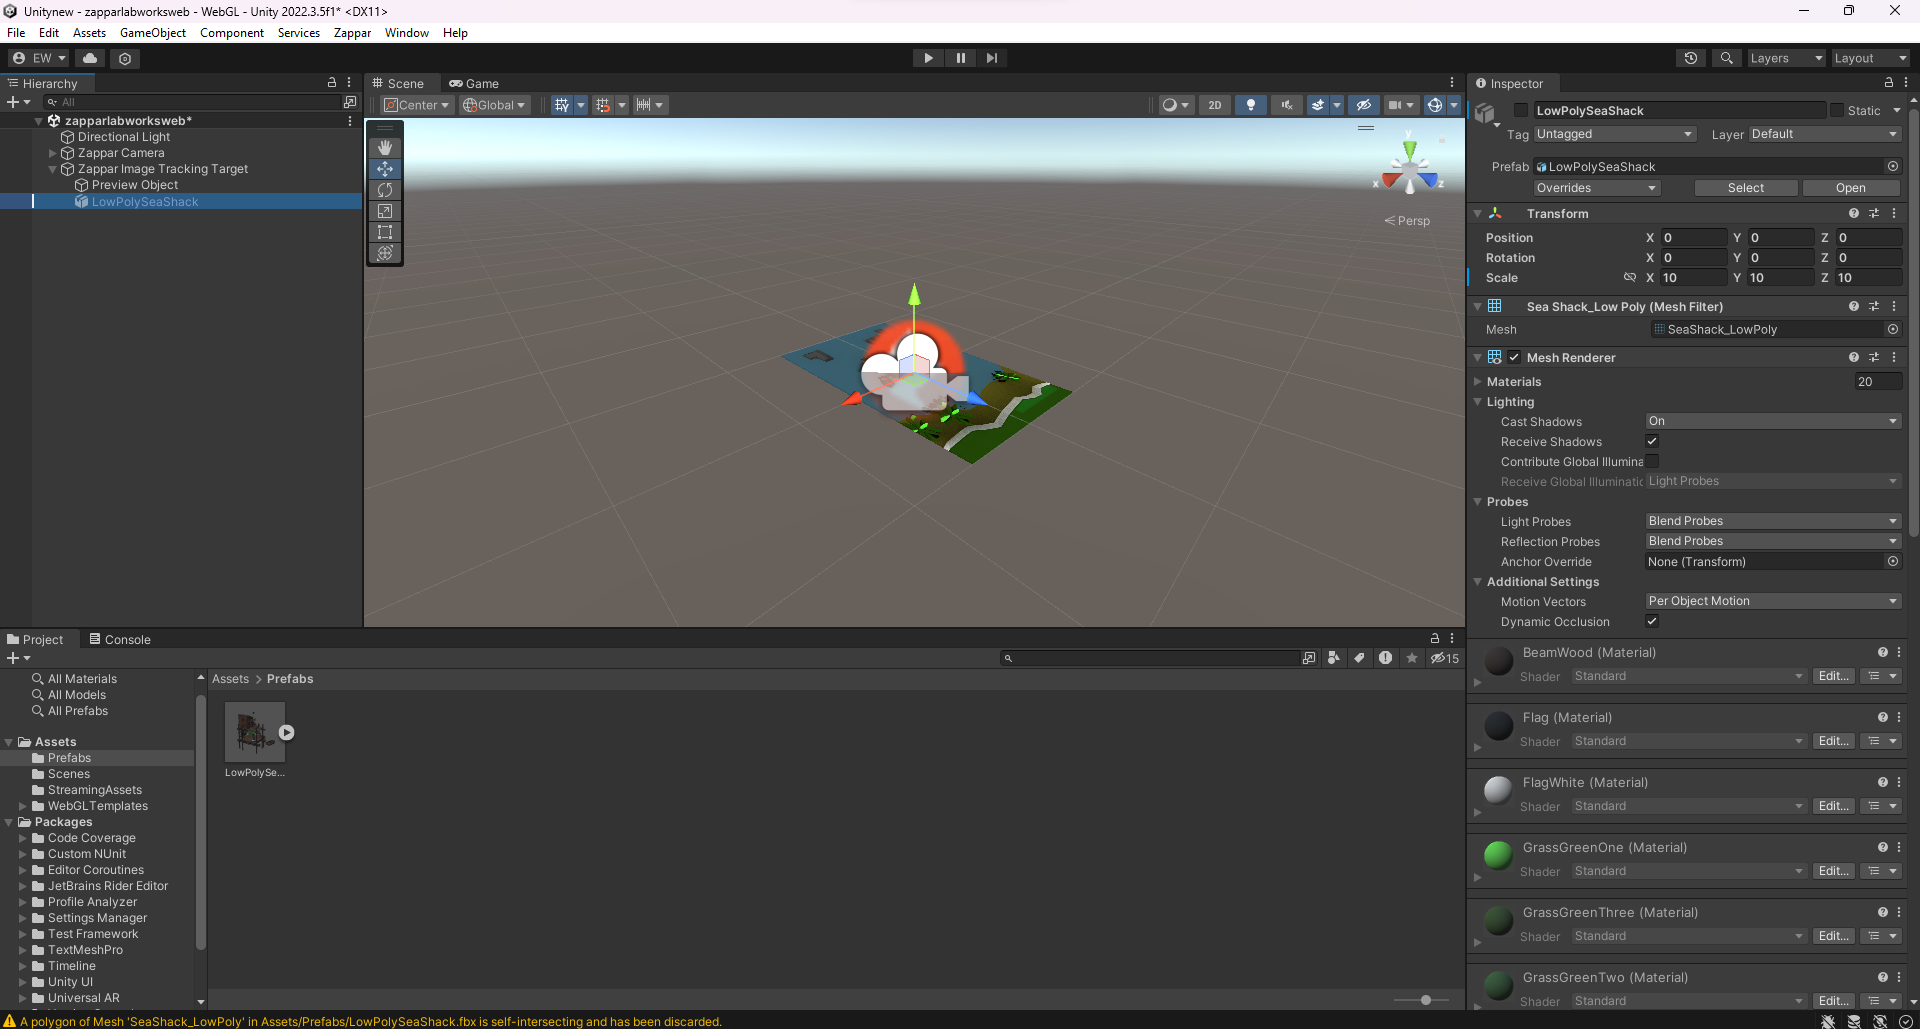This screenshot has width=1920, height=1029.
Task: Open draw mode shading dropdown
Action: point(1174,105)
